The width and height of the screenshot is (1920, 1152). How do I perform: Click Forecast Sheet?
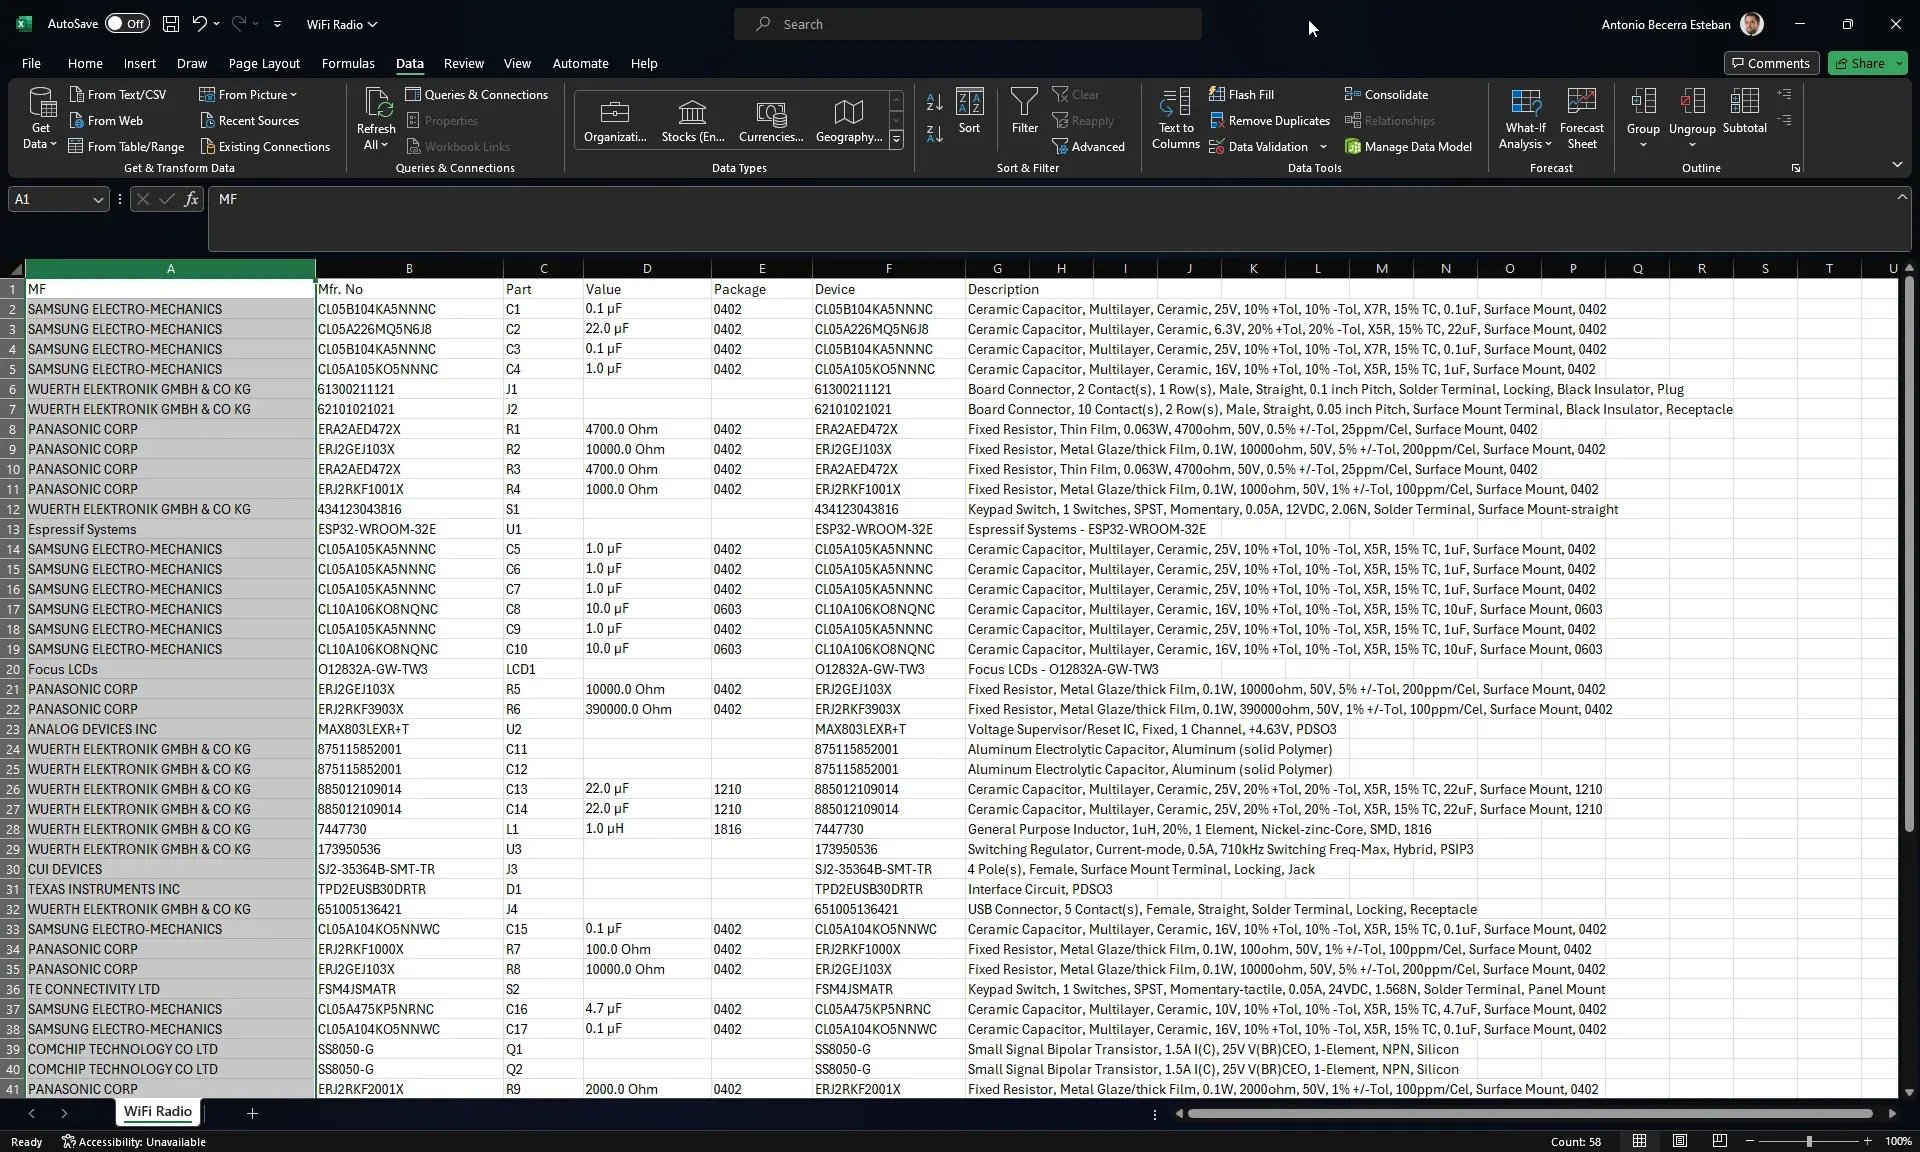(1581, 119)
